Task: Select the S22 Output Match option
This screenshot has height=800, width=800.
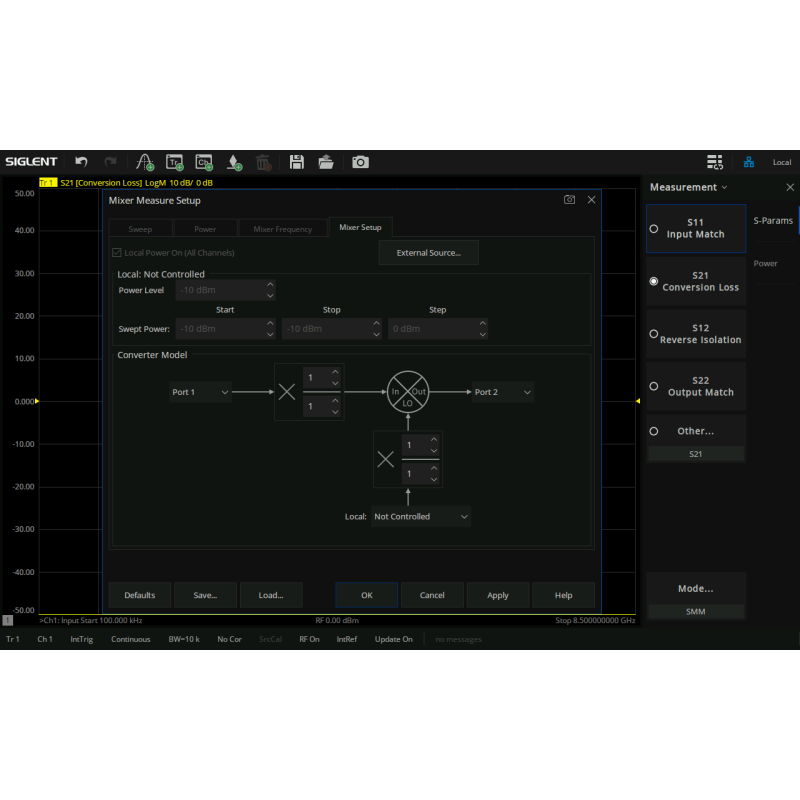Action: pyautogui.click(x=695, y=387)
